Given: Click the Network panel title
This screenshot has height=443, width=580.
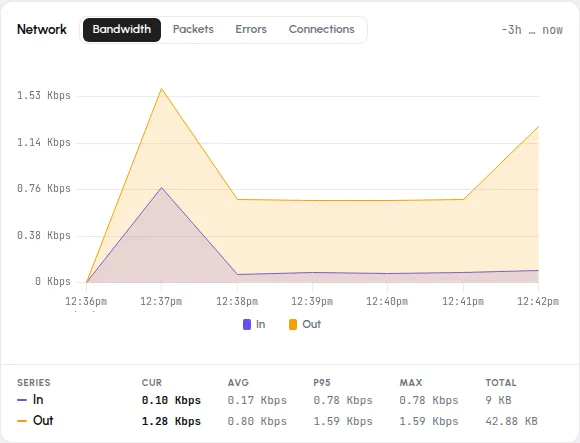Looking at the screenshot, I should 42,30.
